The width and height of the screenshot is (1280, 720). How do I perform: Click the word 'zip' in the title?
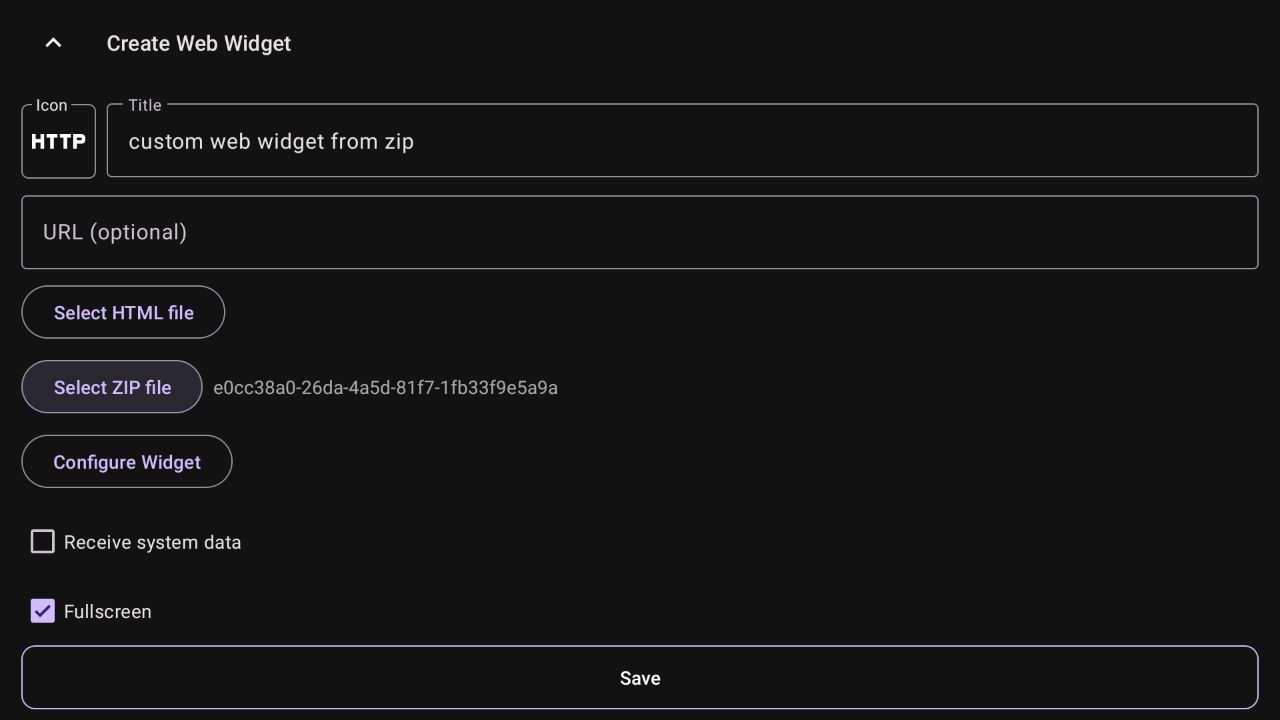(x=399, y=142)
